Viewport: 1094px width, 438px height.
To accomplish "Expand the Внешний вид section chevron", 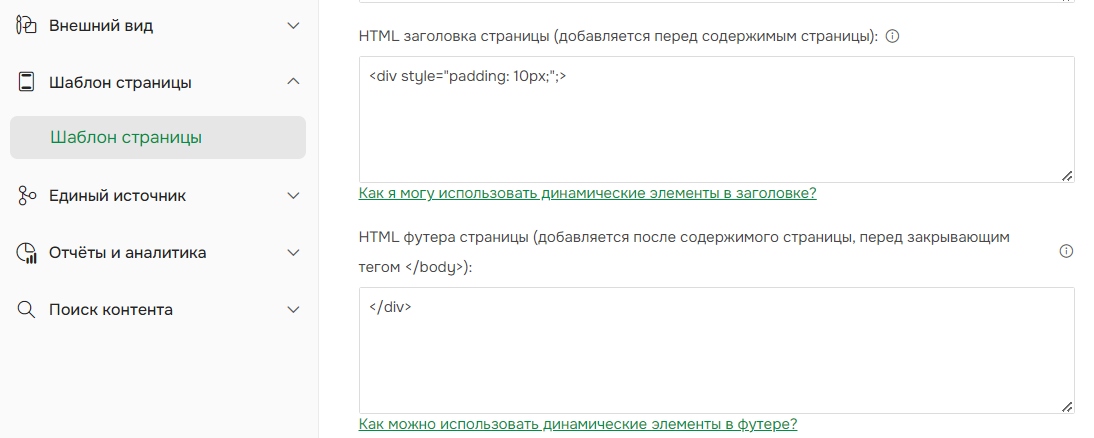I will (293, 26).
